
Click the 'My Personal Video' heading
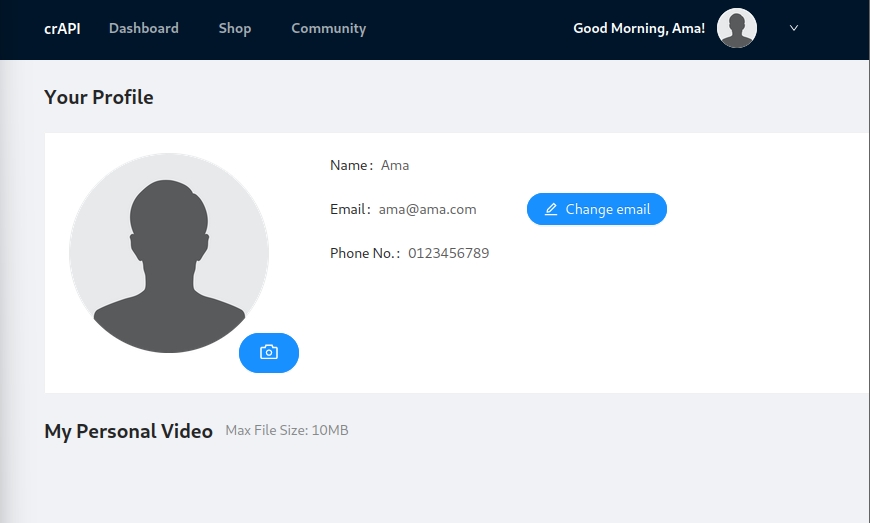pos(128,431)
